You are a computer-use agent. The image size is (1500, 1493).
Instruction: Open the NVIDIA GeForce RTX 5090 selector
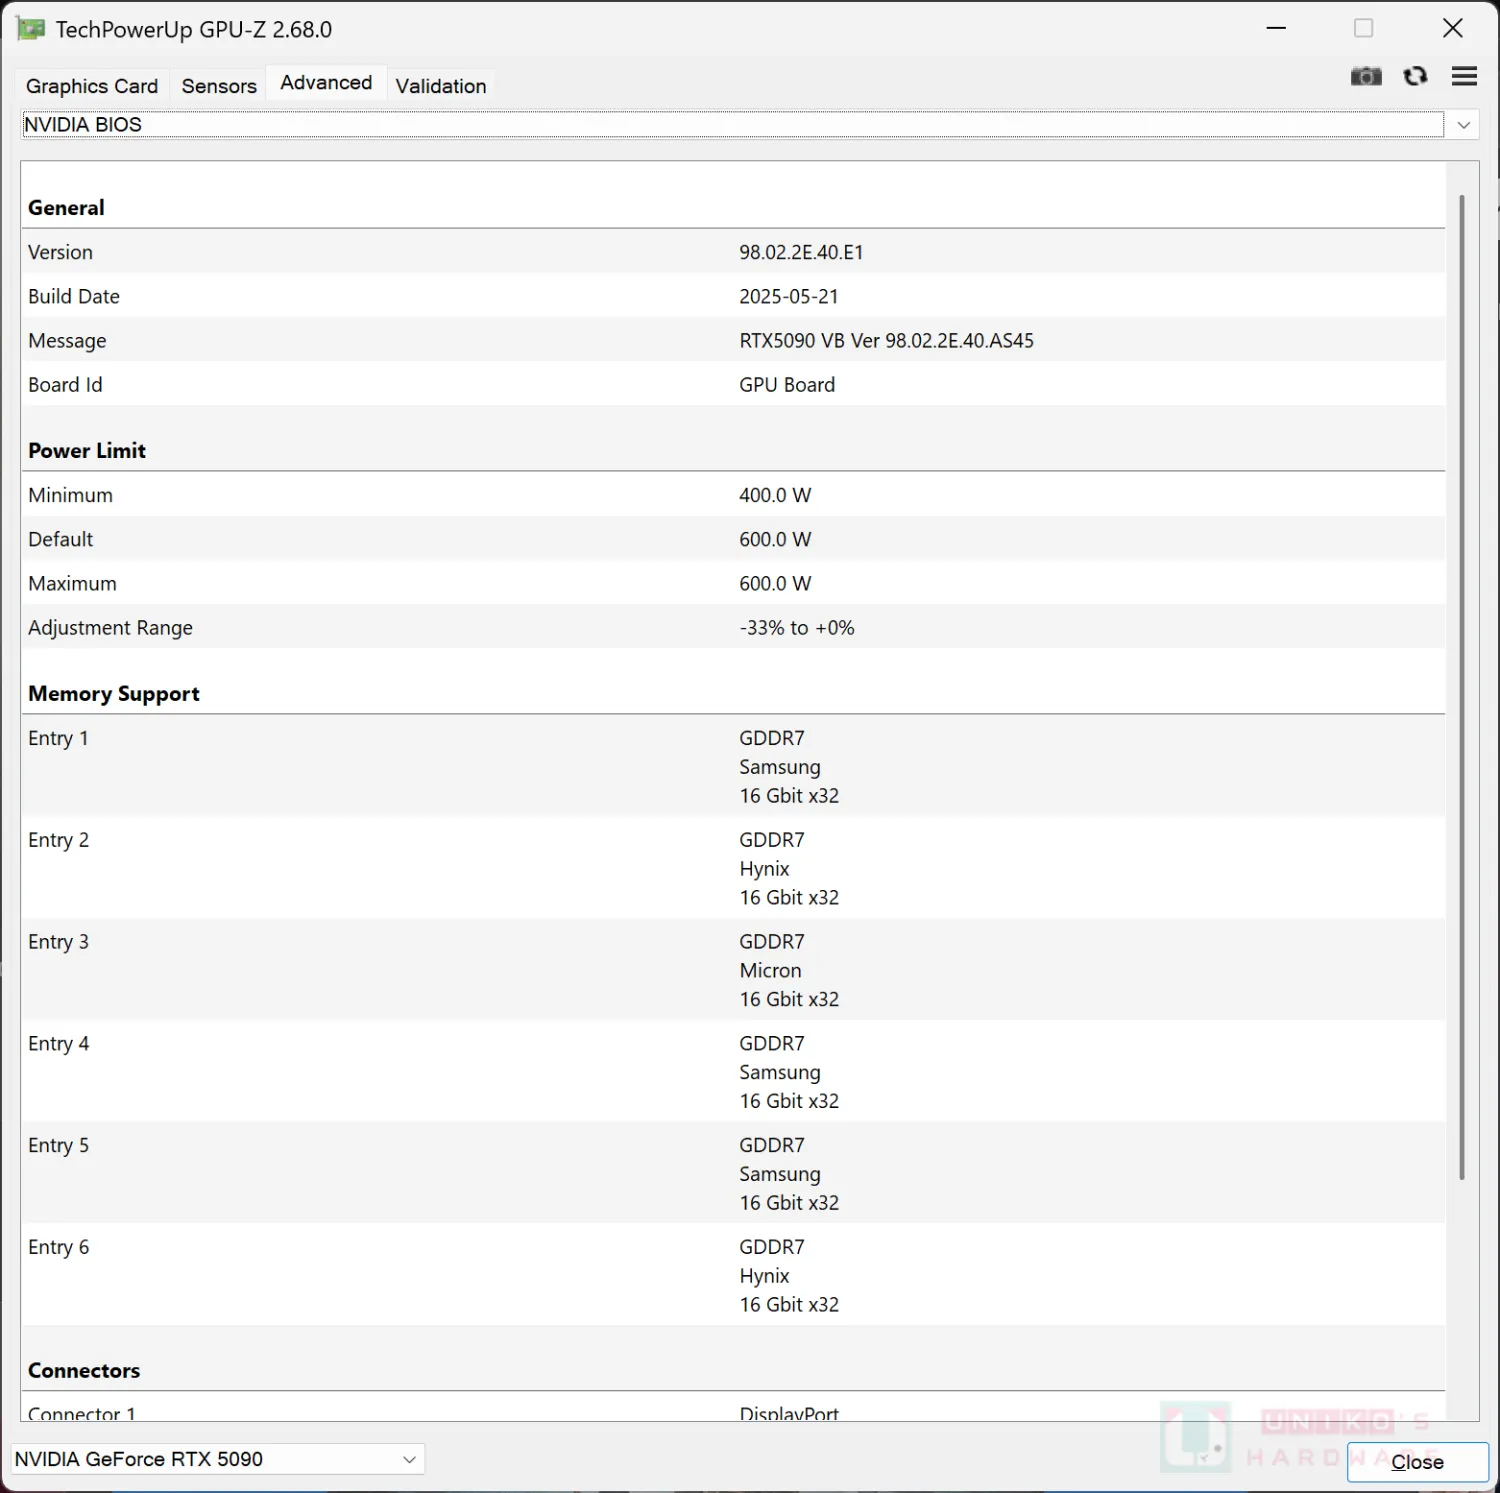[x=217, y=1459]
